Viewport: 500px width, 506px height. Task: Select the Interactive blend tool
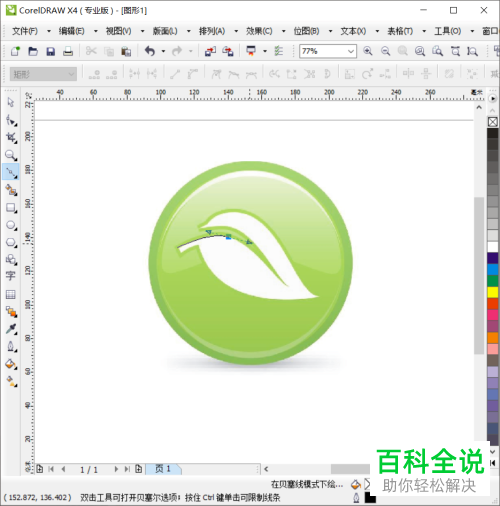click(x=11, y=312)
